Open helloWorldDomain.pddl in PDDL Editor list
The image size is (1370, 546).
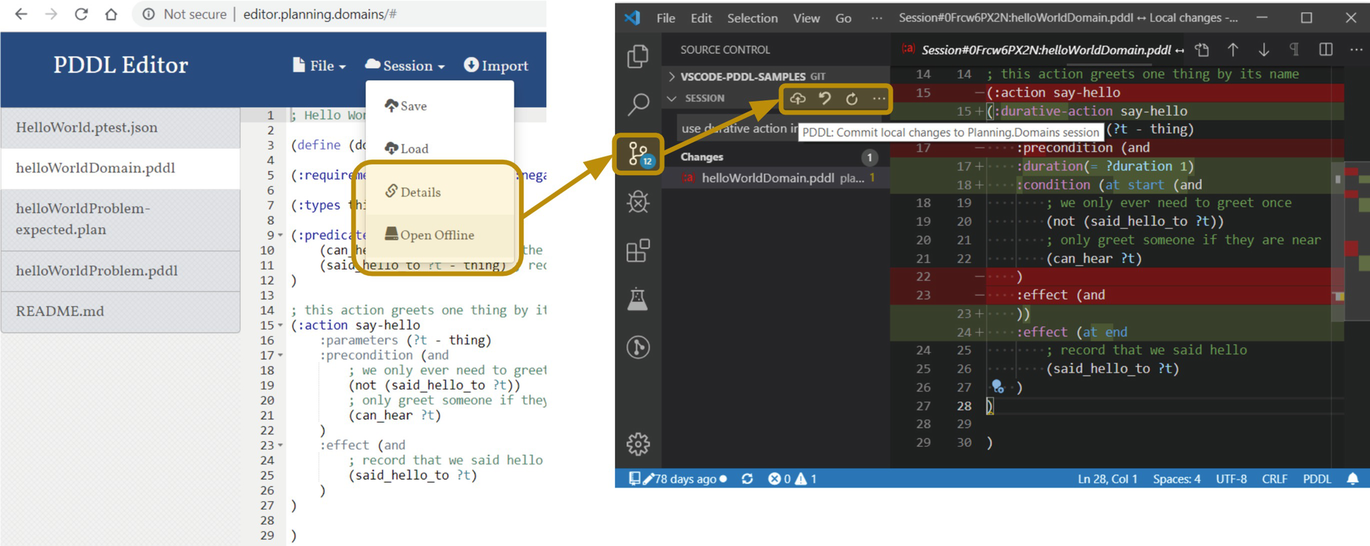[x=120, y=168]
